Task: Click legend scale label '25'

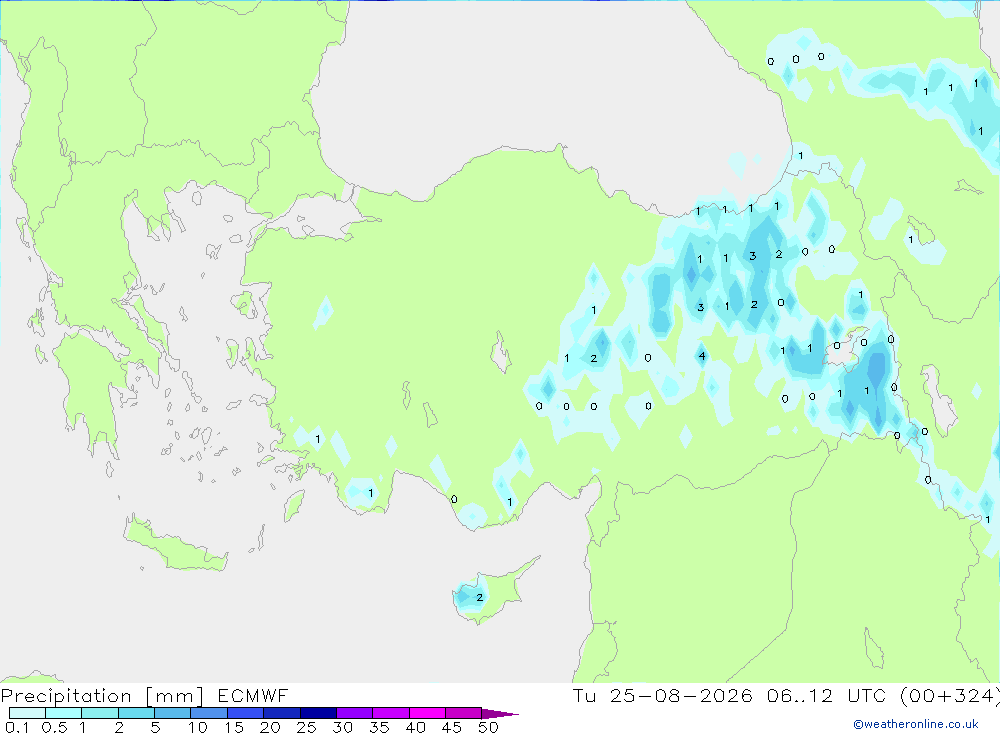Action: [x=306, y=727]
